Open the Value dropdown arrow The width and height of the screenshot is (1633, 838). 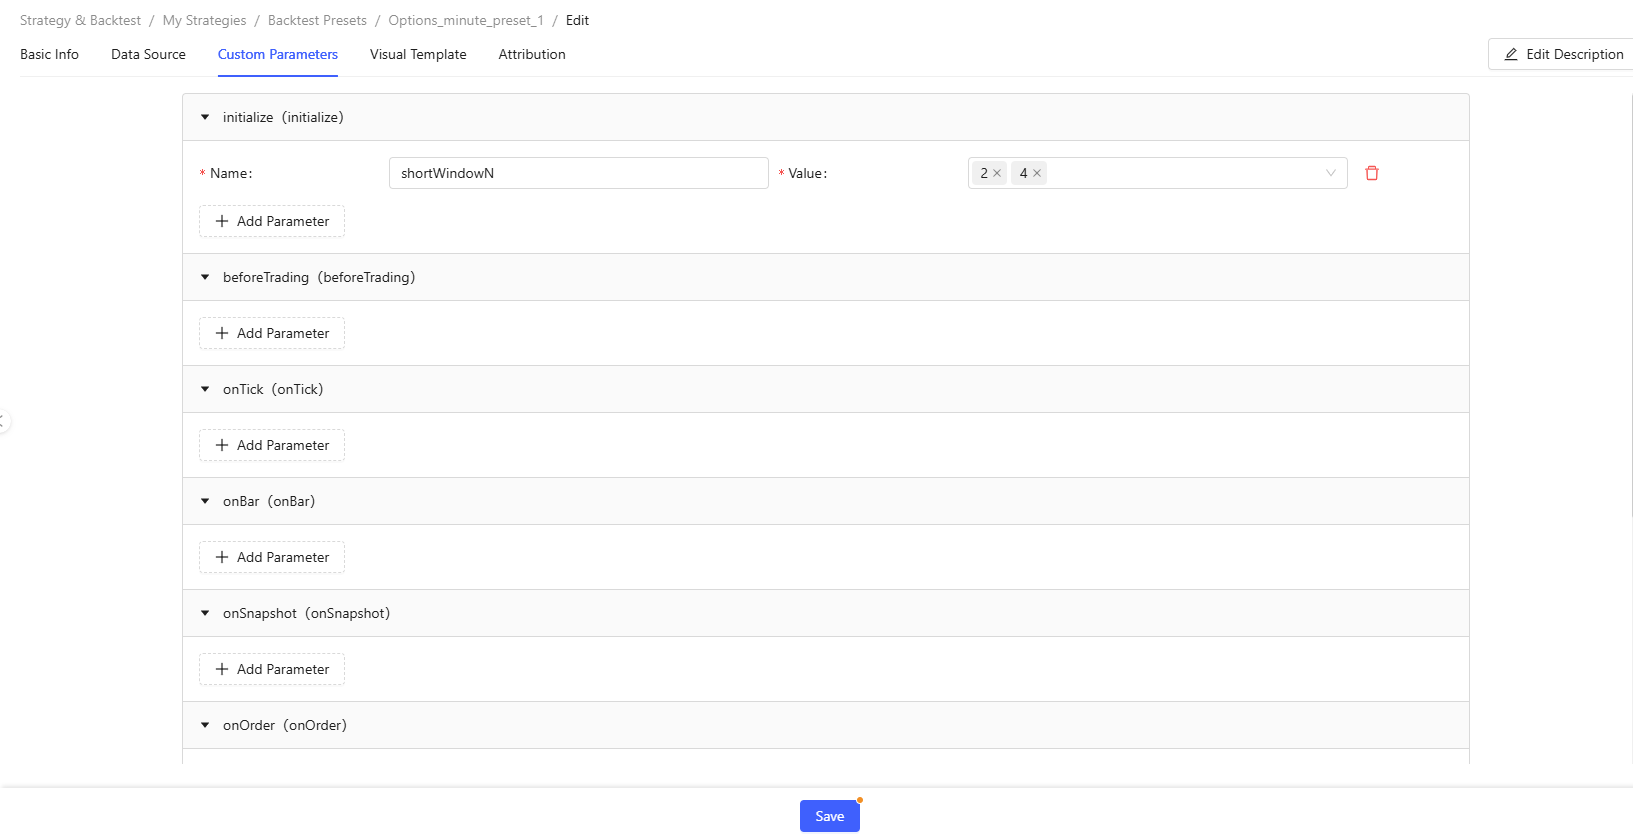pos(1330,173)
